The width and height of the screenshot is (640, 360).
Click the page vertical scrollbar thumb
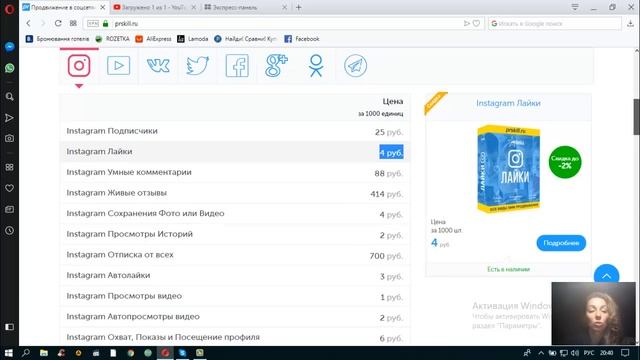point(636,116)
